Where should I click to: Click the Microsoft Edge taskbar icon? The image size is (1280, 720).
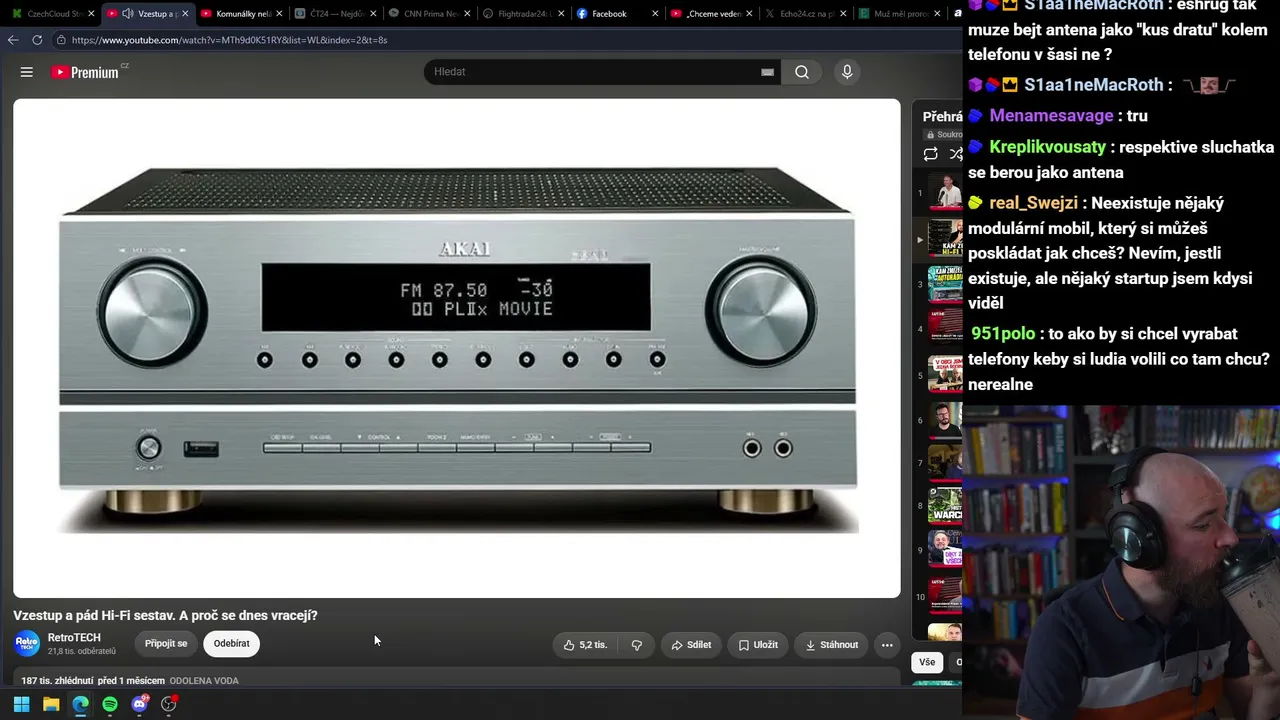80,704
